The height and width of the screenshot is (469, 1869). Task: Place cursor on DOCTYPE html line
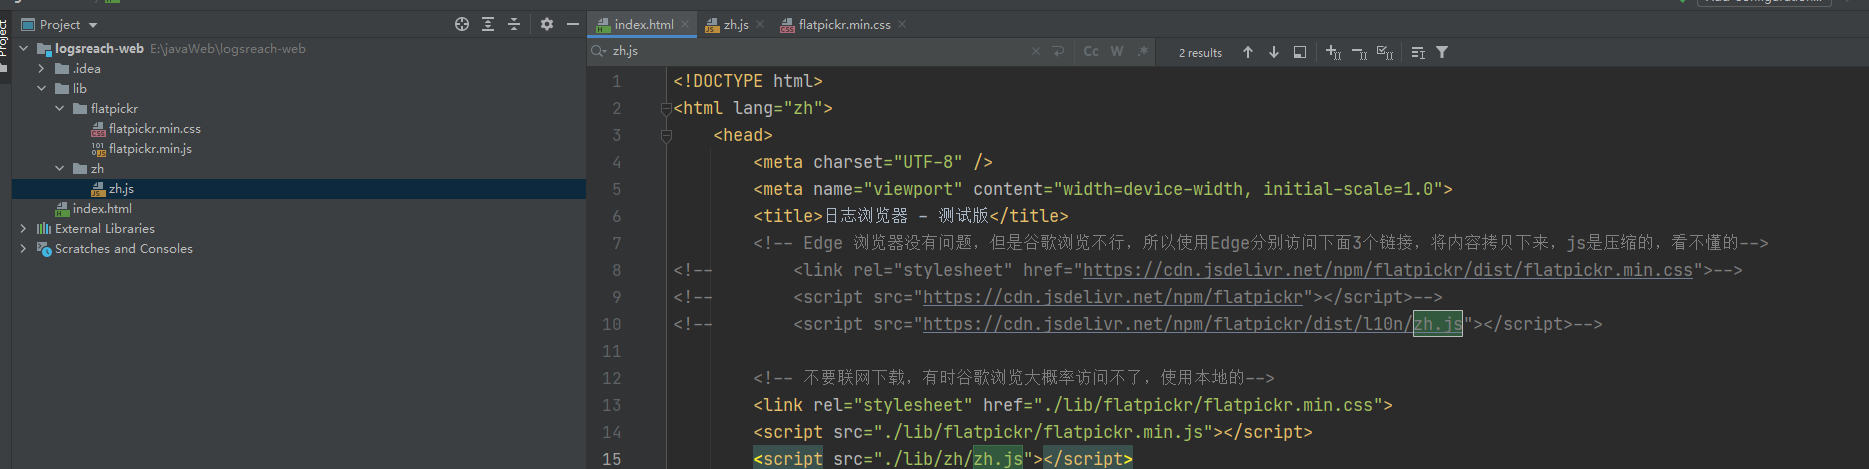point(748,81)
